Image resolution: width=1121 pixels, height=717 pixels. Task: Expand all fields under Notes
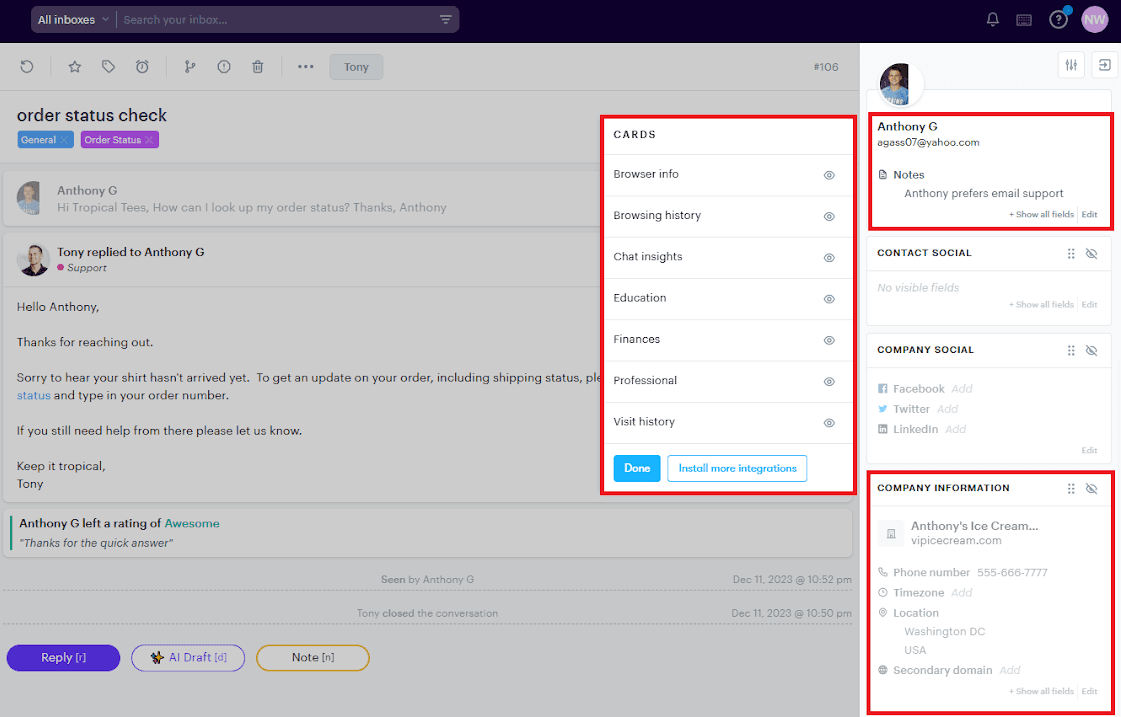(1041, 214)
